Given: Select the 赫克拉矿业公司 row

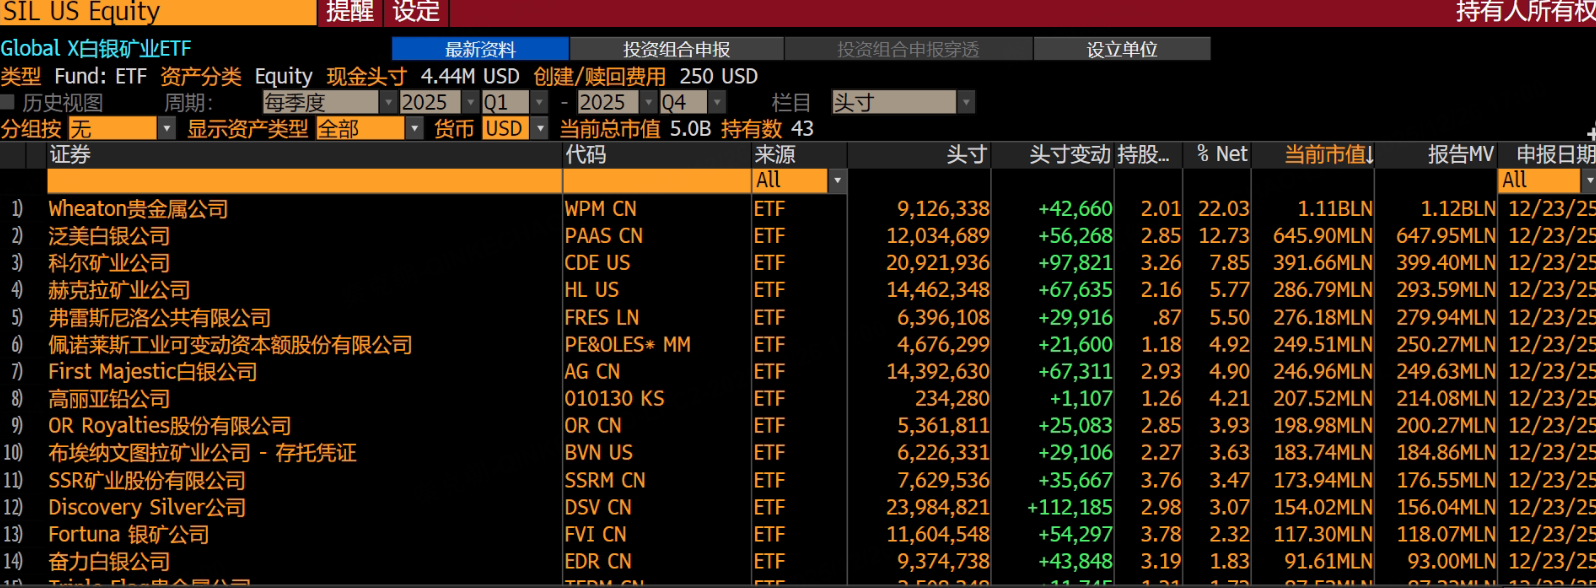Looking at the screenshot, I should point(798,290).
